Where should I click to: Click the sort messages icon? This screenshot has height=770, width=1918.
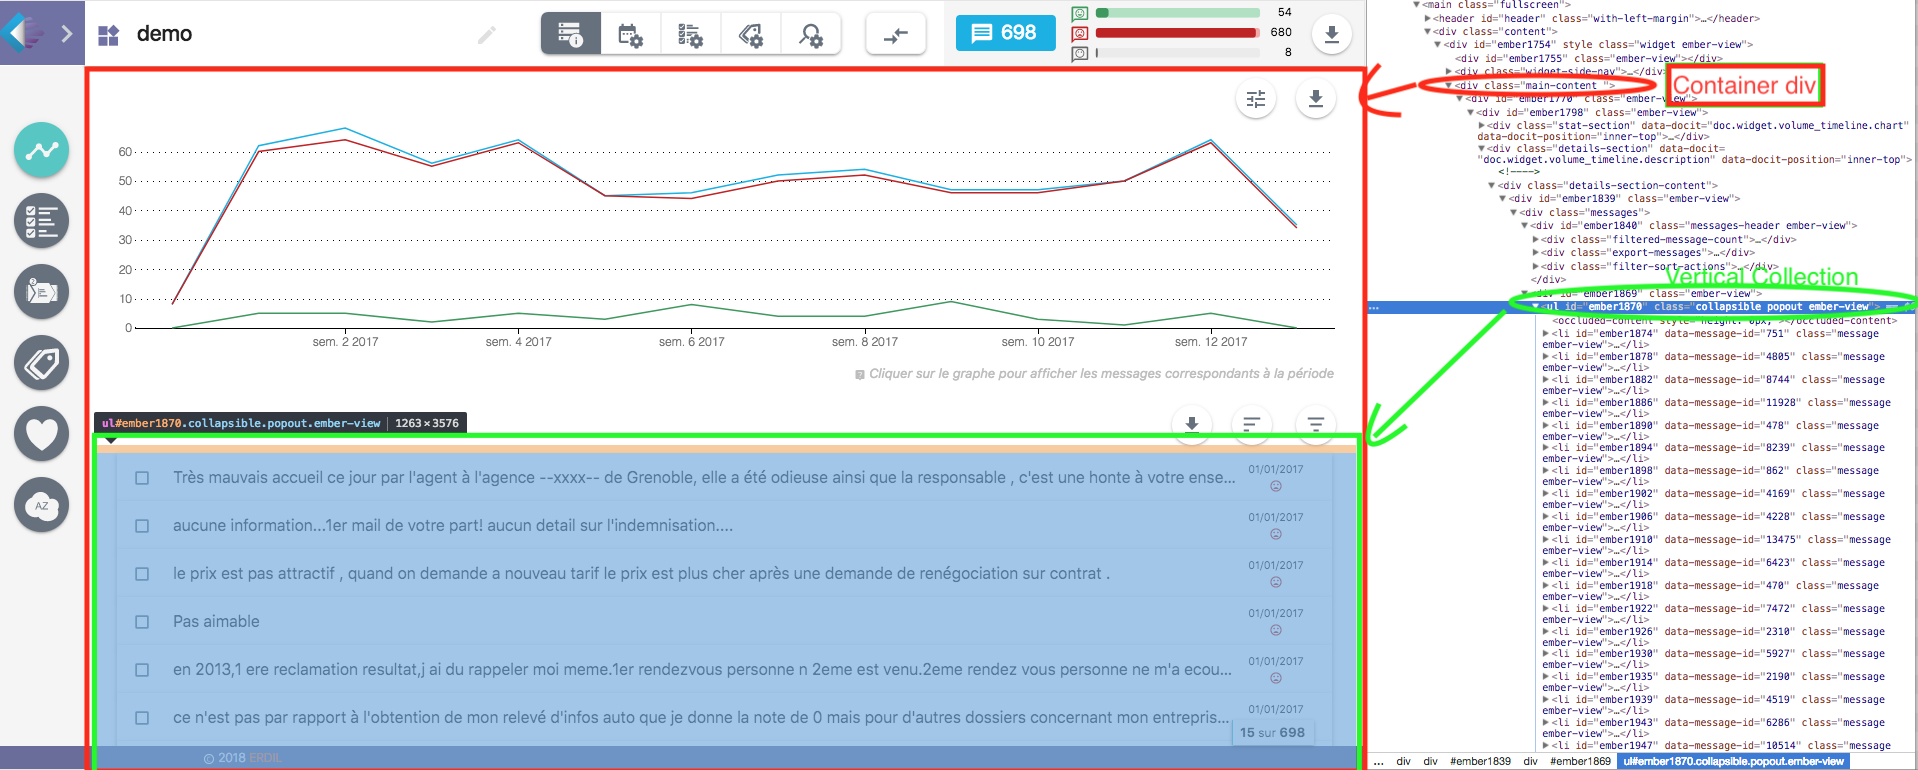(1251, 424)
